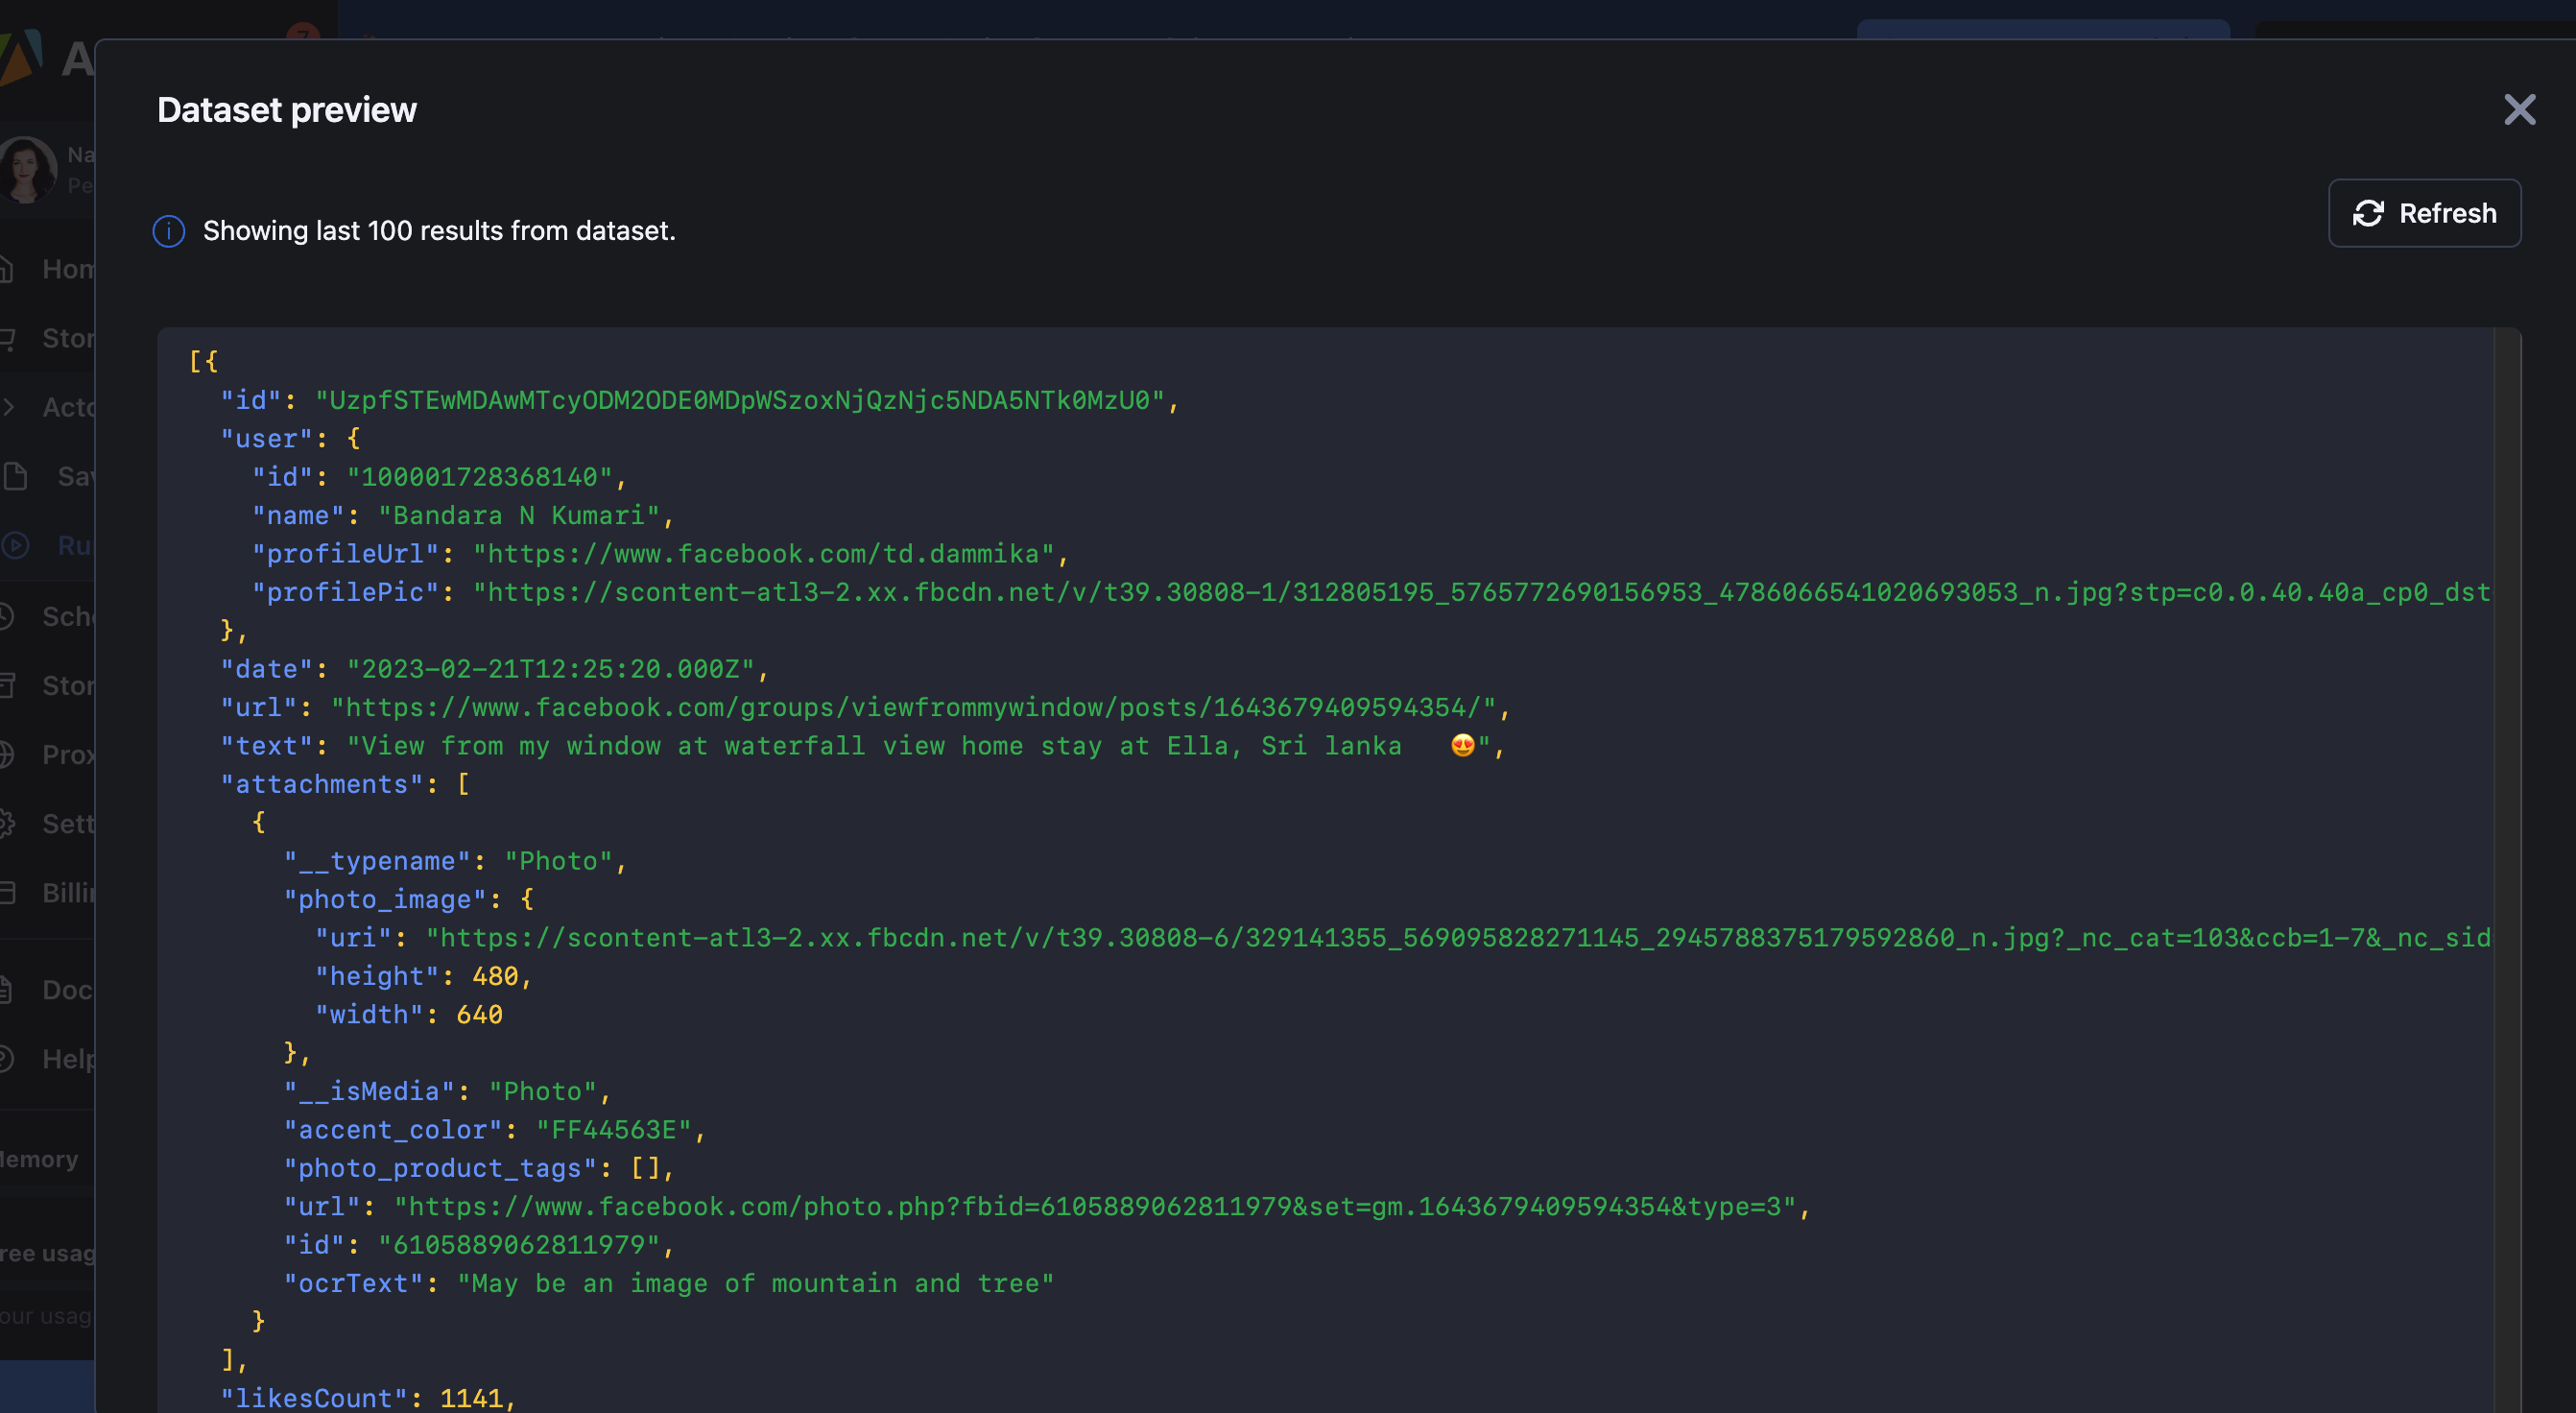Open the user profile avatar
The height and width of the screenshot is (1413, 2576).
point(26,168)
